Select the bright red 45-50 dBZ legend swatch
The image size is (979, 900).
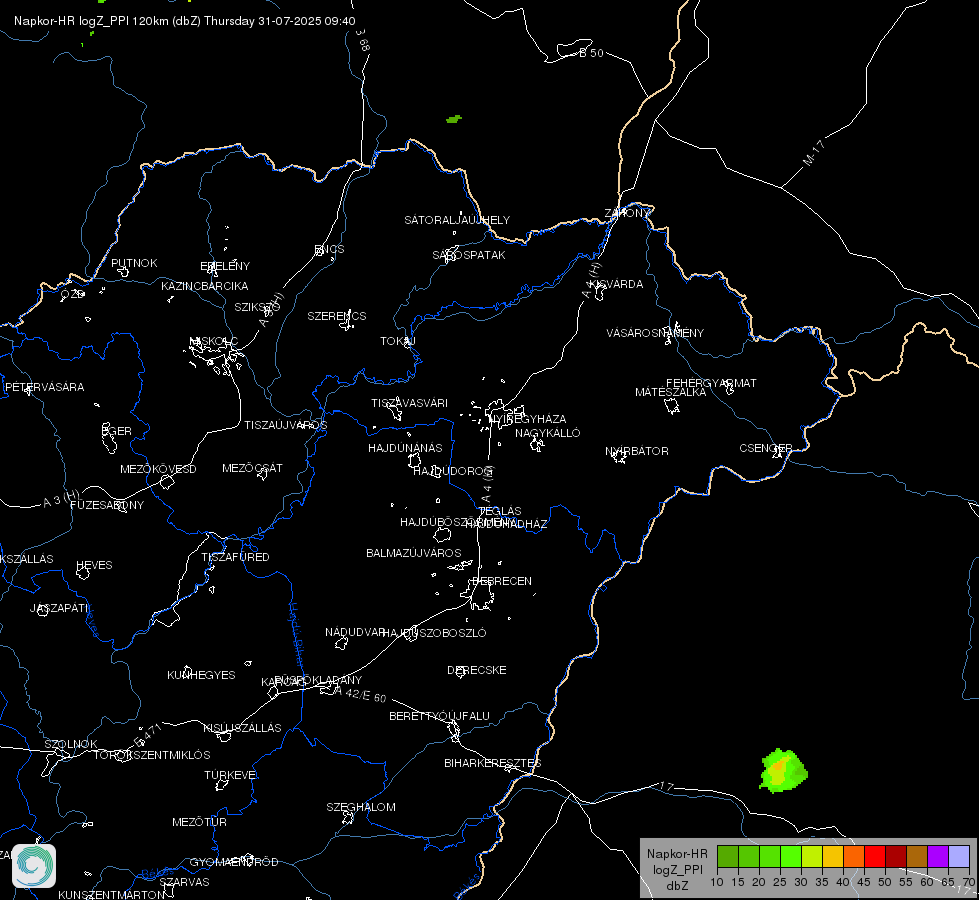tap(875, 856)
